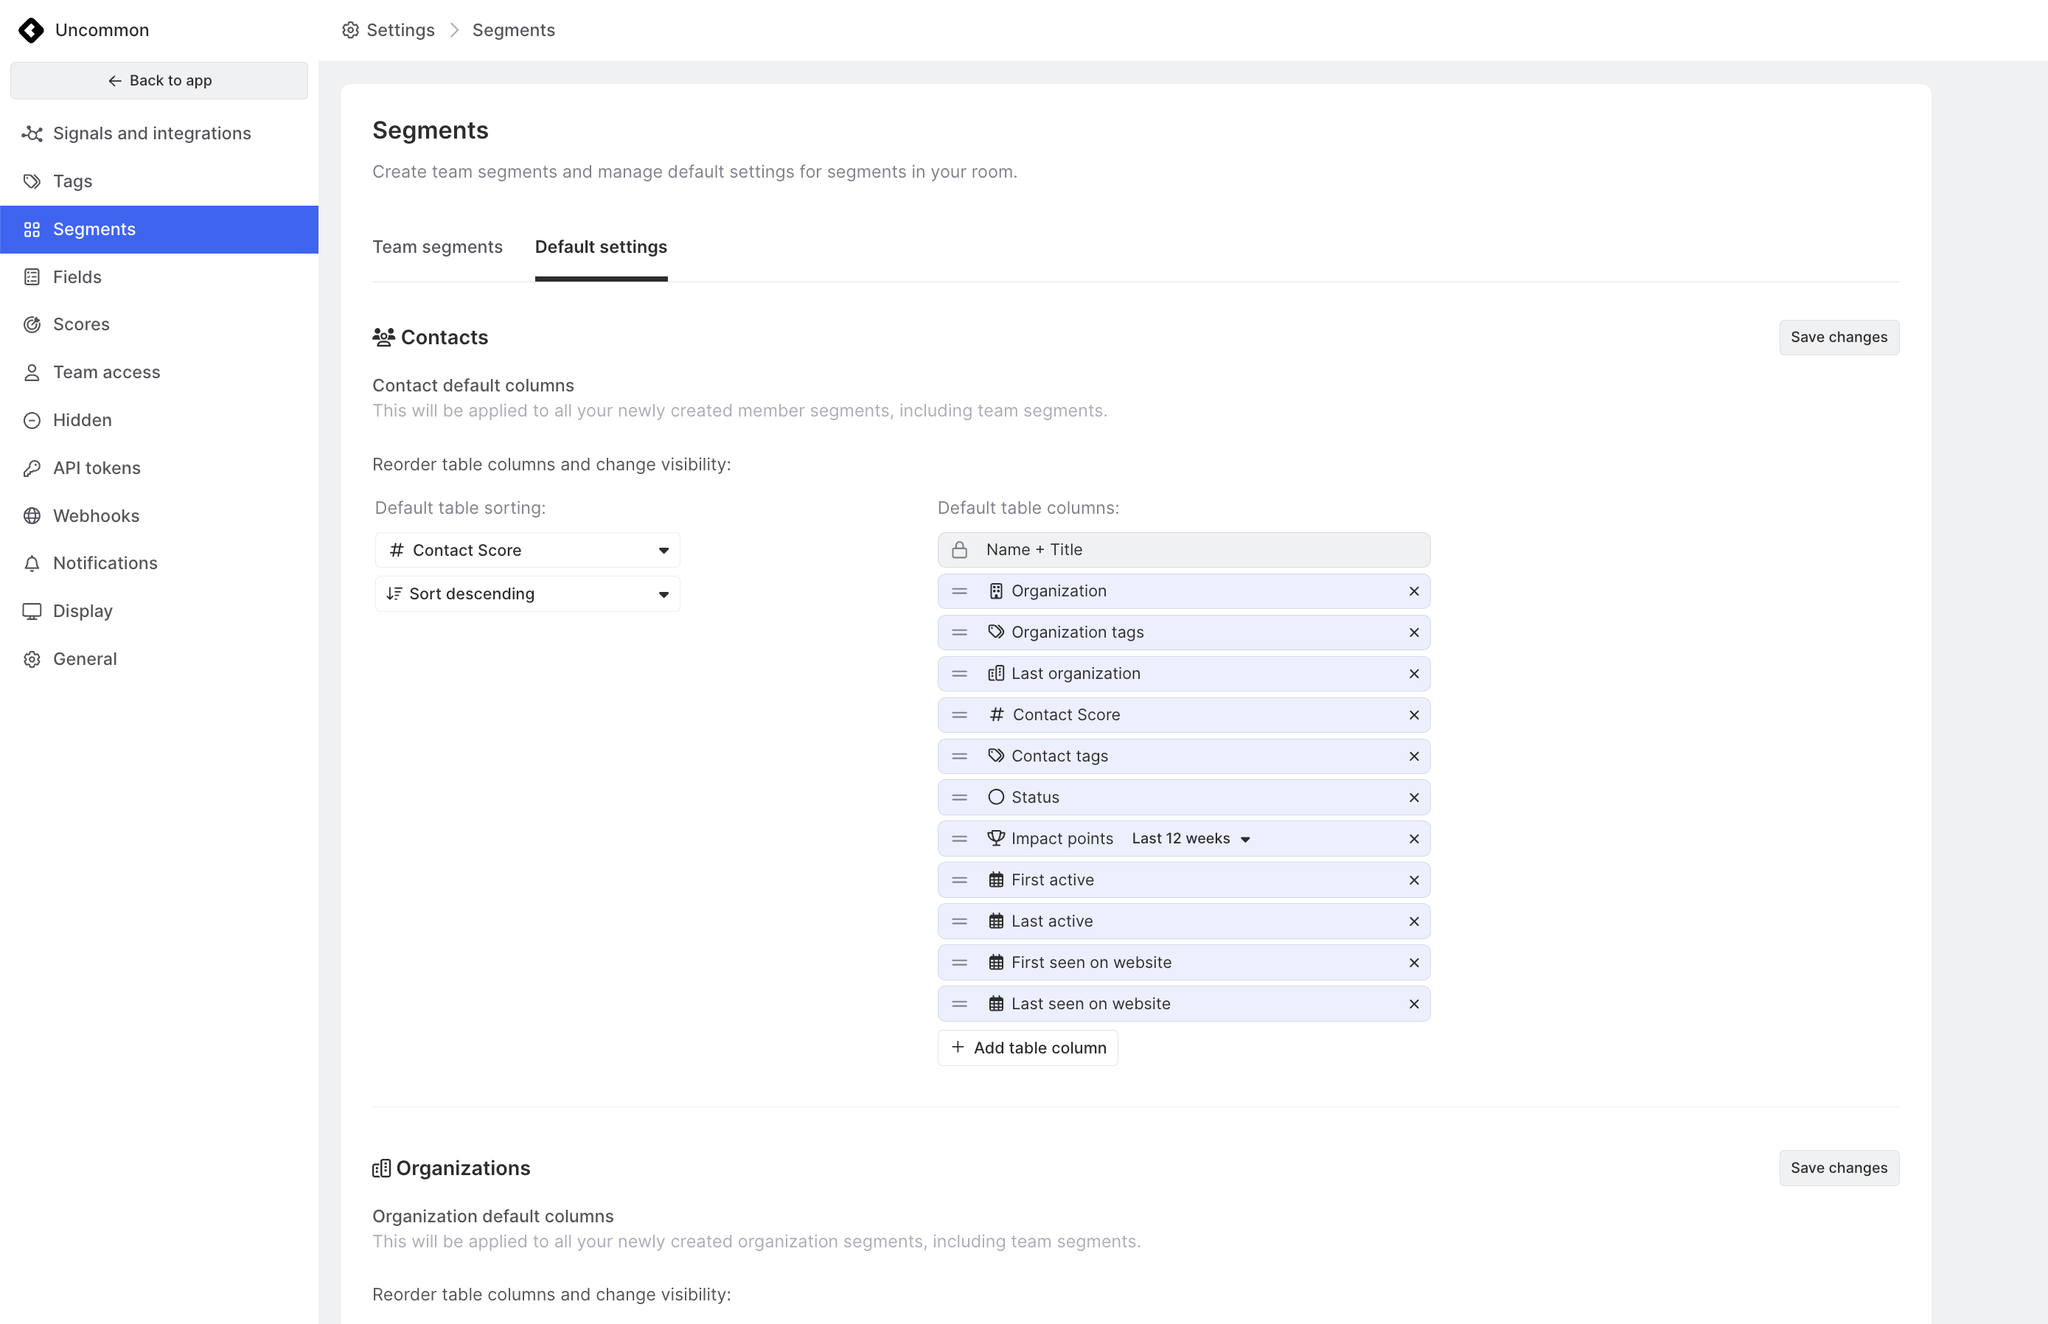
Task: Remove the Status column from defaults
Action: coord(1413,798)
